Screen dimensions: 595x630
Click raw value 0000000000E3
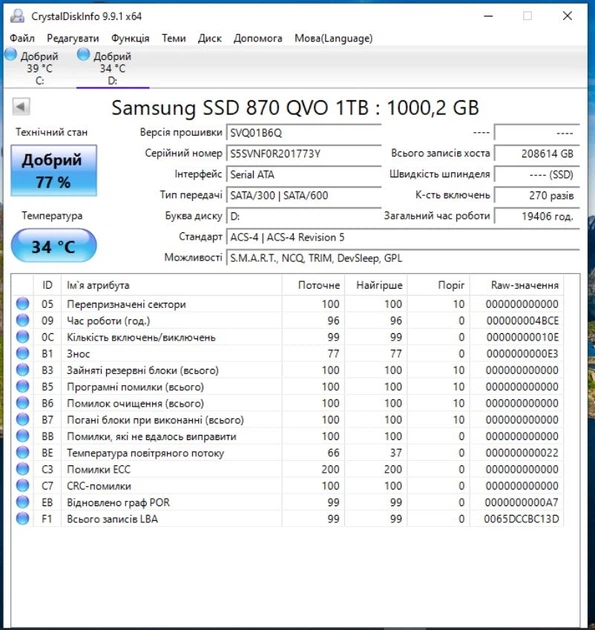(522, 354)
